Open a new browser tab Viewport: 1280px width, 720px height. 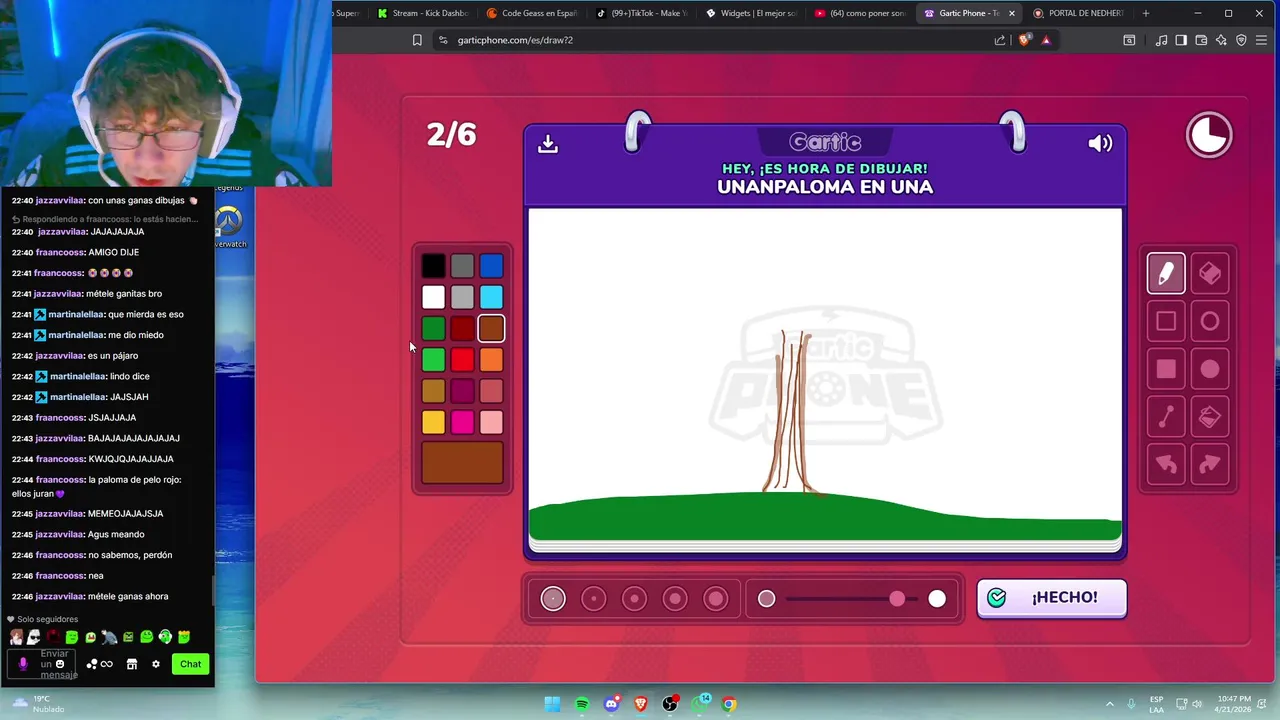[1146, 13]
